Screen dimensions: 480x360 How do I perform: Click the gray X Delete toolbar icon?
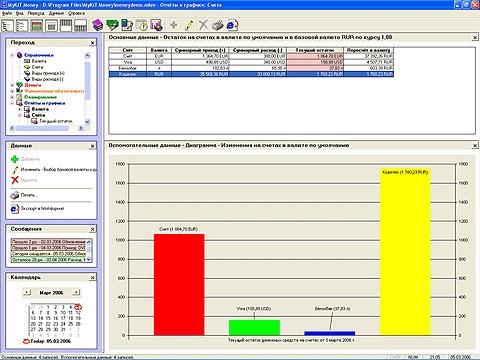click(x=203, y=25)
